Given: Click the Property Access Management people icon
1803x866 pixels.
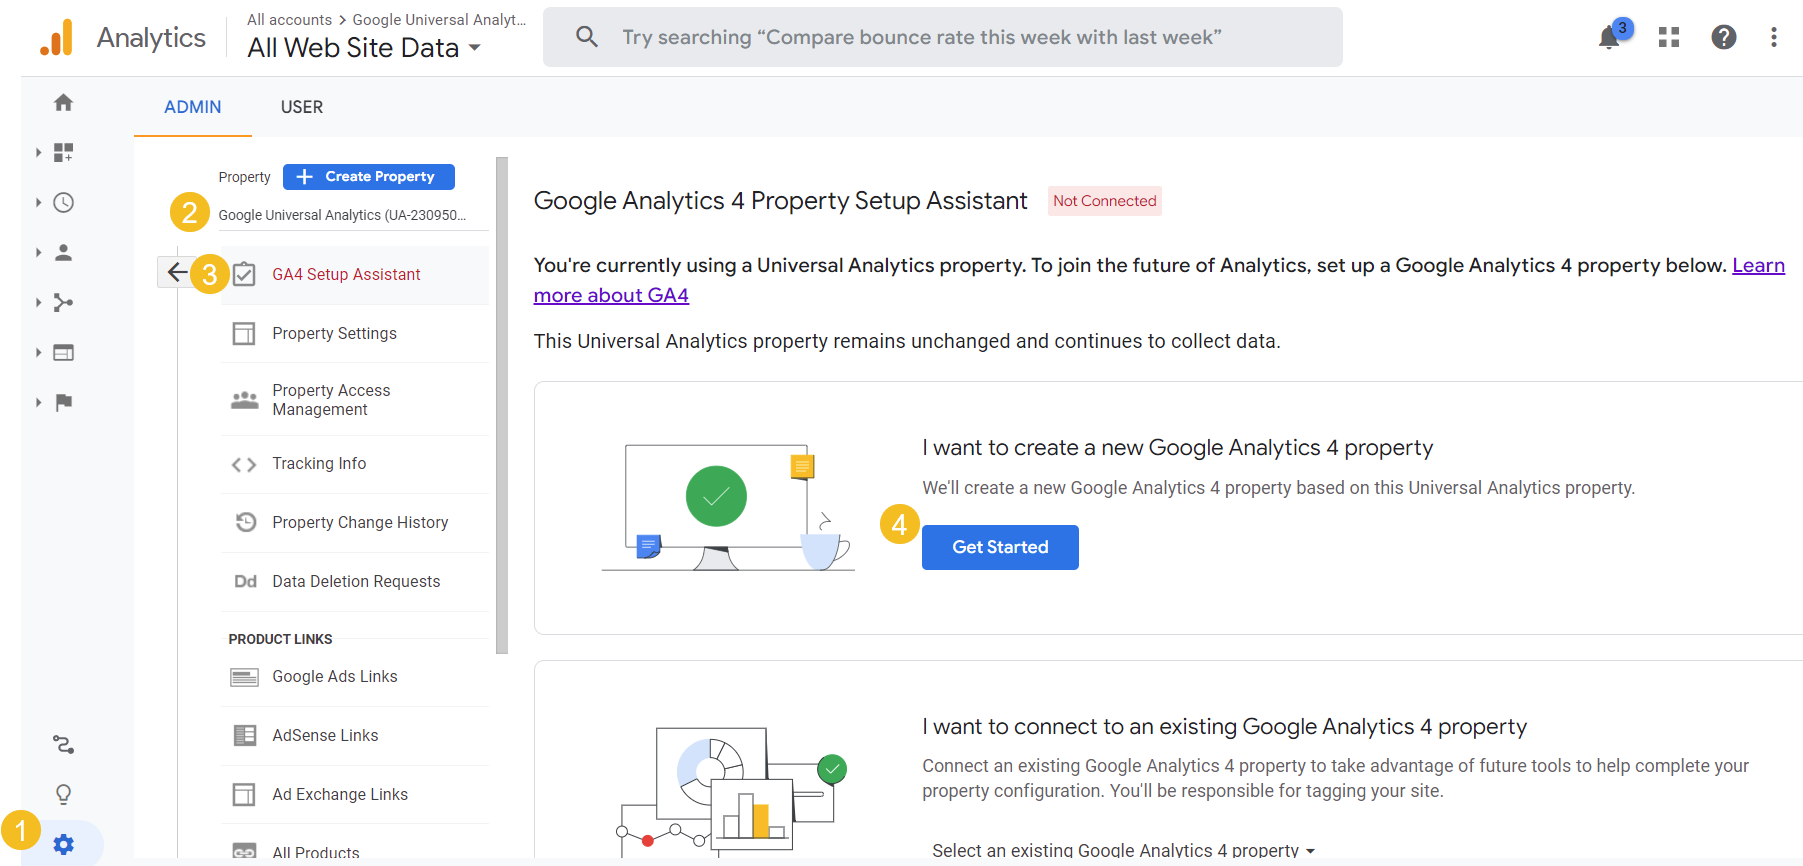Looking at the screenshot, I should (244, 400).
